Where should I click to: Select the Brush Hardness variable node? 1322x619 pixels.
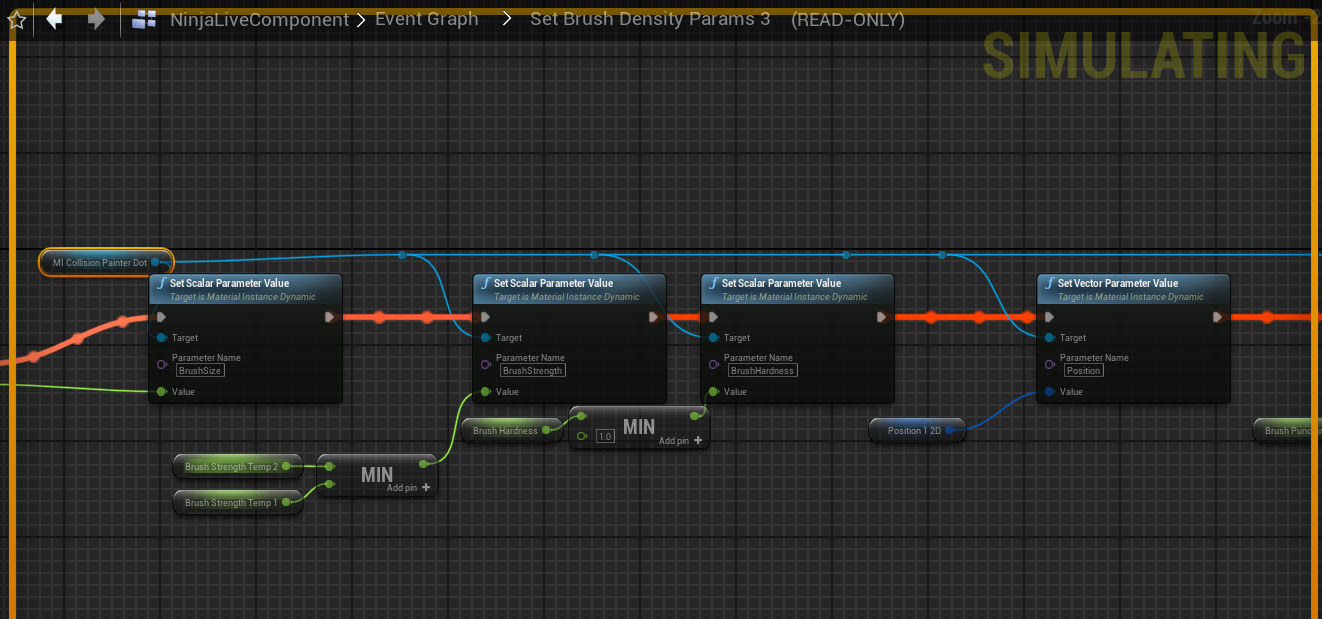[x=504, y=431]
